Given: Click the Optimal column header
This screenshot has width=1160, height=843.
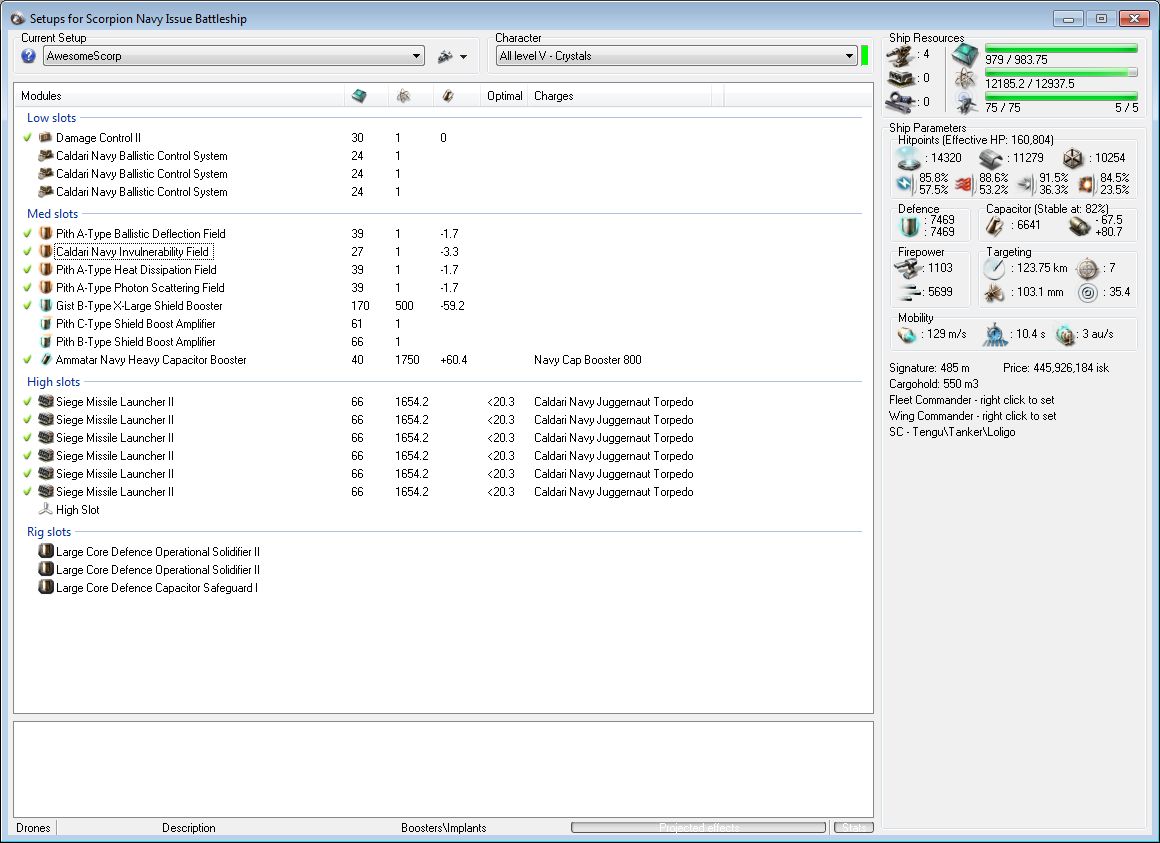Looking at the screenshot, I should tap(505, 96).
